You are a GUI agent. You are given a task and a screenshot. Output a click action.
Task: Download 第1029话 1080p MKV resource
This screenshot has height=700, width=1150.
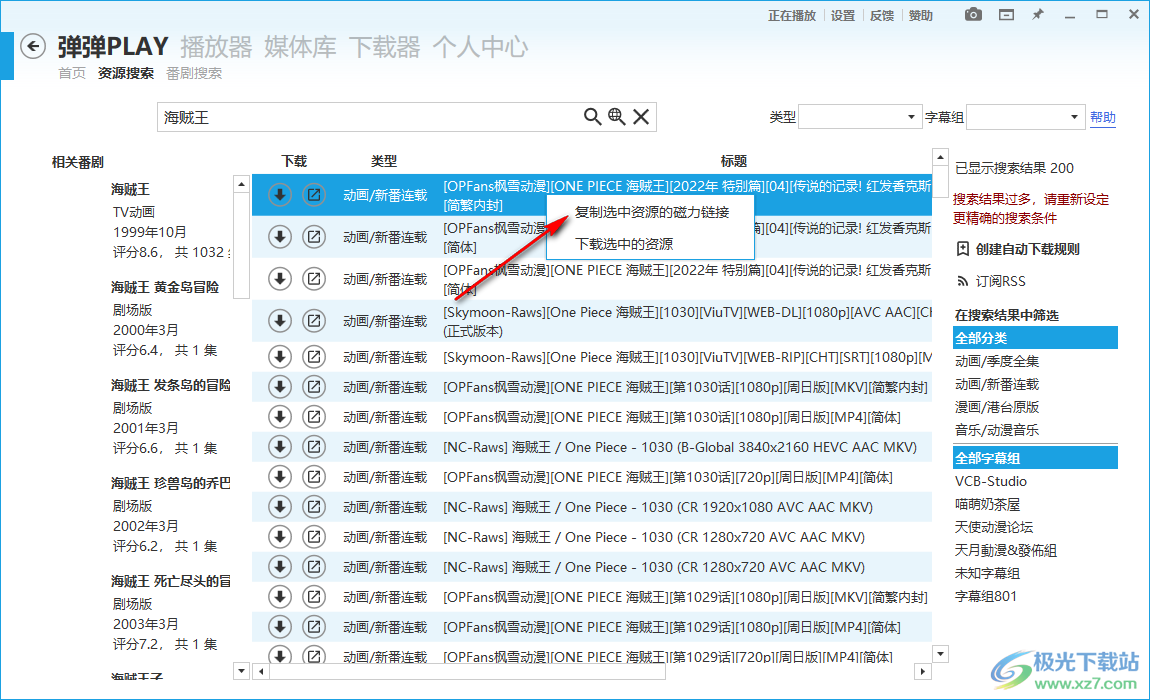pyautogui.click(x=279, y=598)
